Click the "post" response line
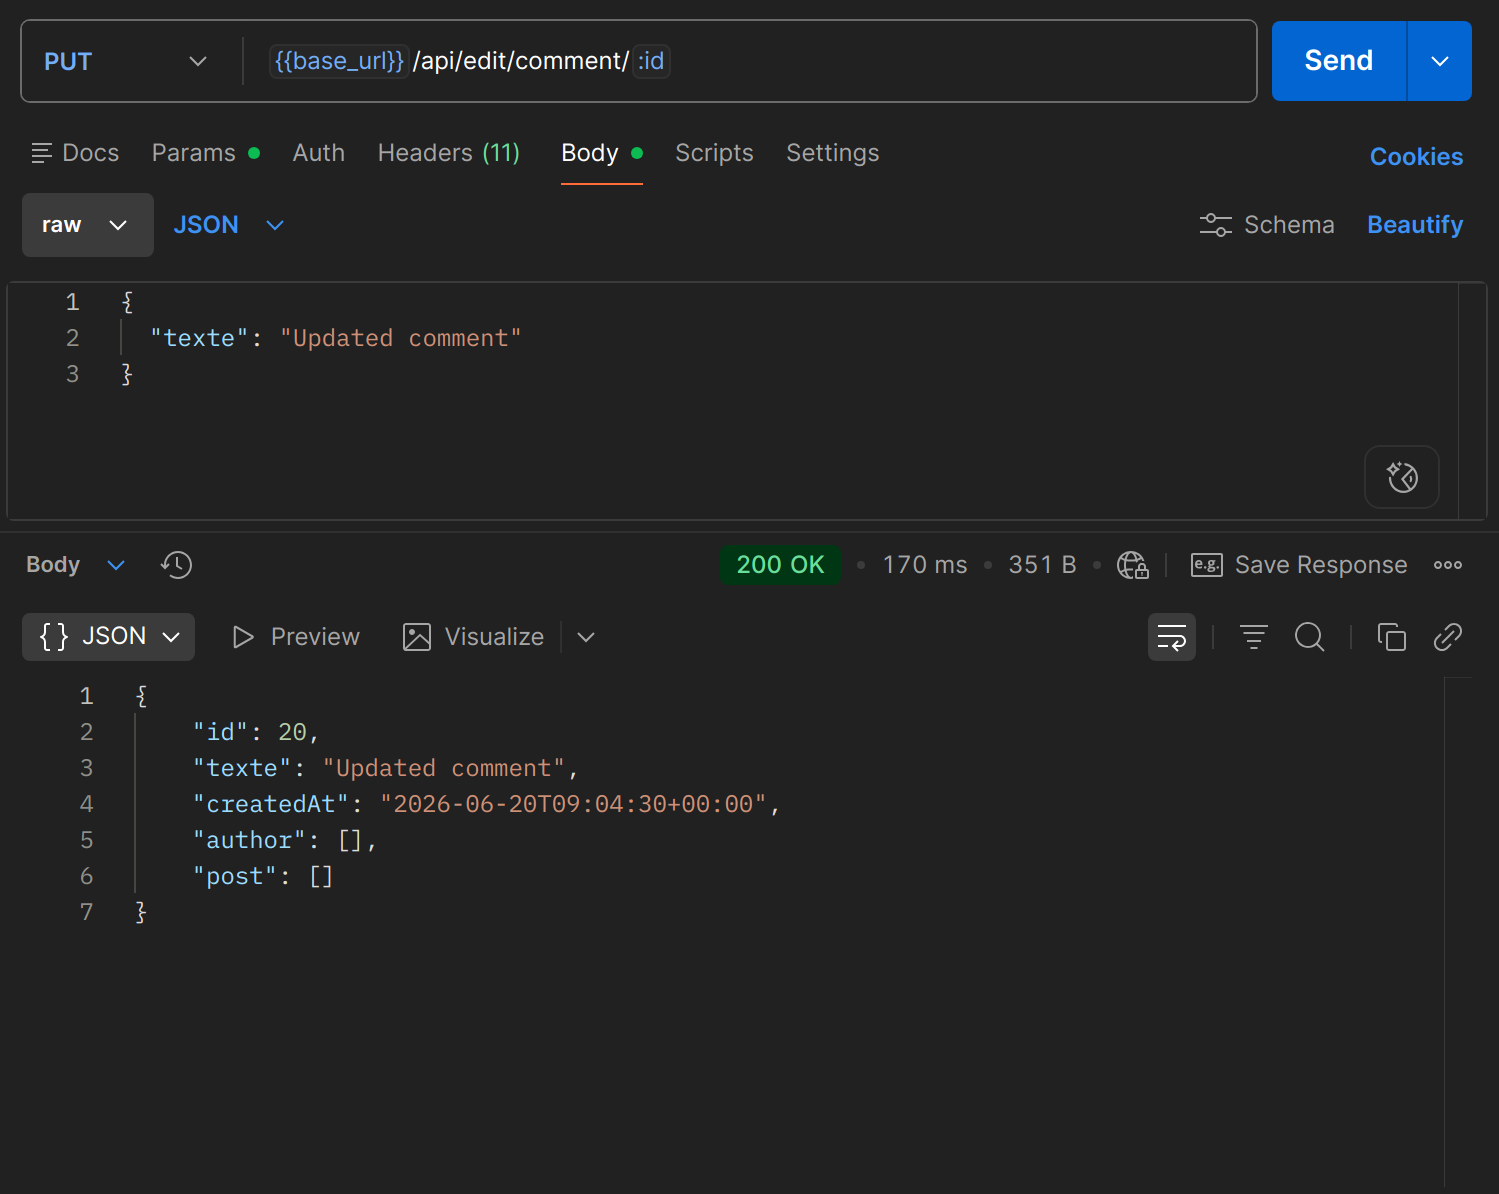Image resolution: width=1499 pixels, height=1194 pixels. click(x=263, y=876)
